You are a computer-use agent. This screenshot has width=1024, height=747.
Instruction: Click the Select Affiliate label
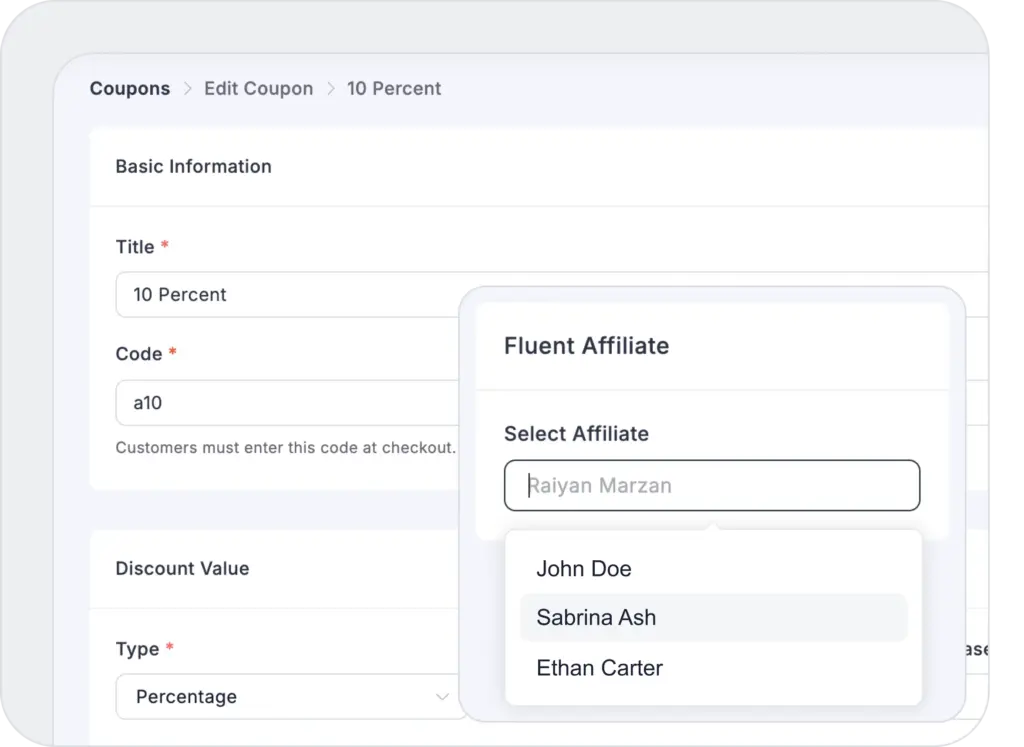pyautogui.click(x=576, y=434)
